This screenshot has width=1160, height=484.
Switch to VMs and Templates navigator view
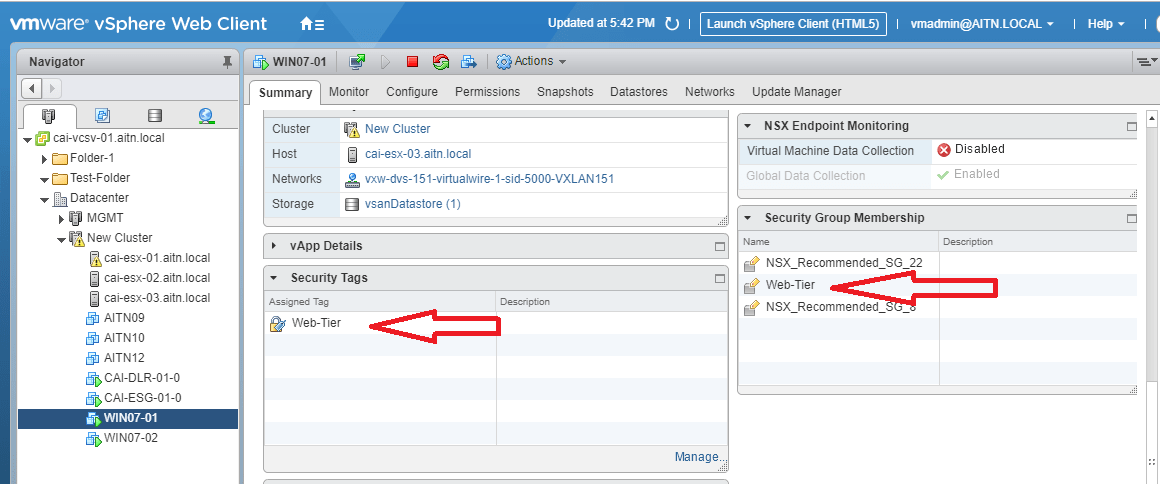[x=102, y=116]
